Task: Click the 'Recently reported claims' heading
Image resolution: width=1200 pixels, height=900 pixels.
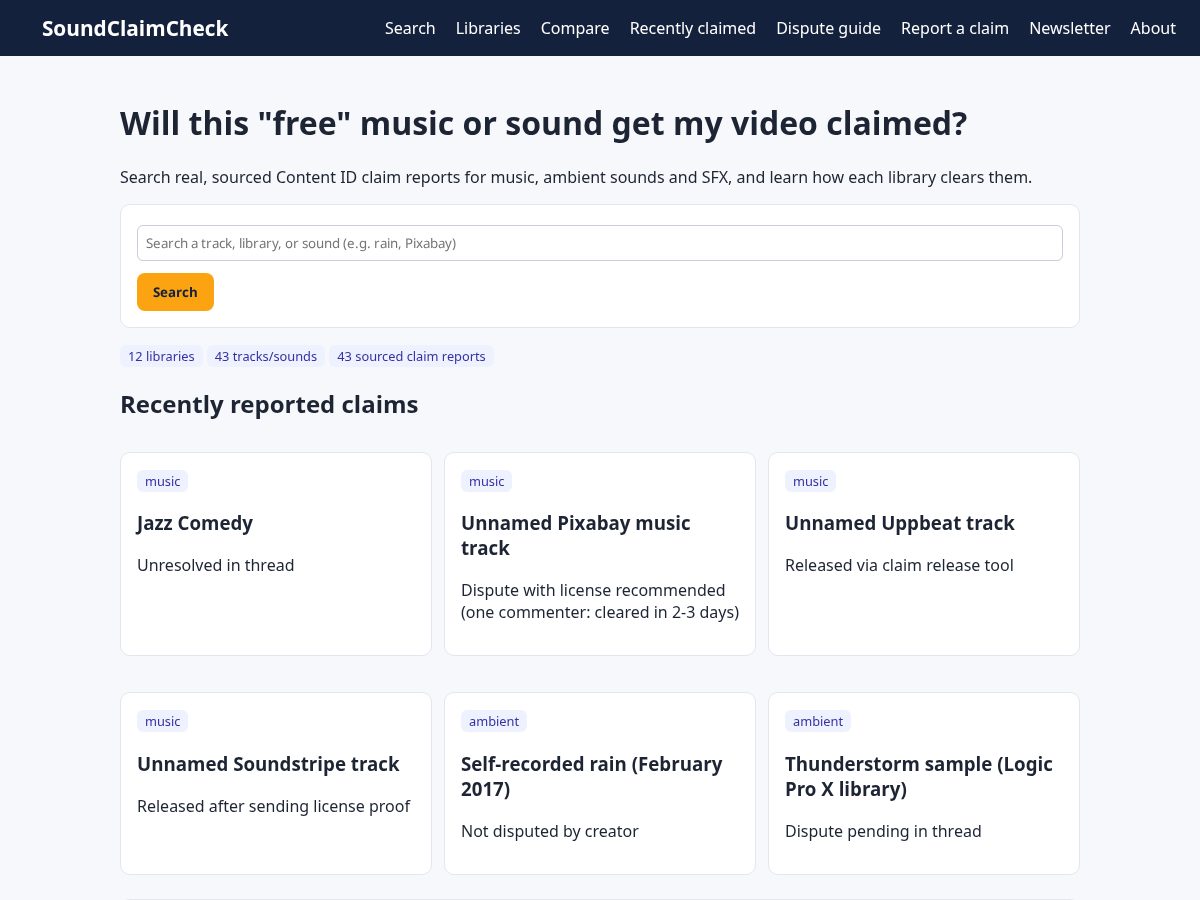Action: tap(269, 405)
